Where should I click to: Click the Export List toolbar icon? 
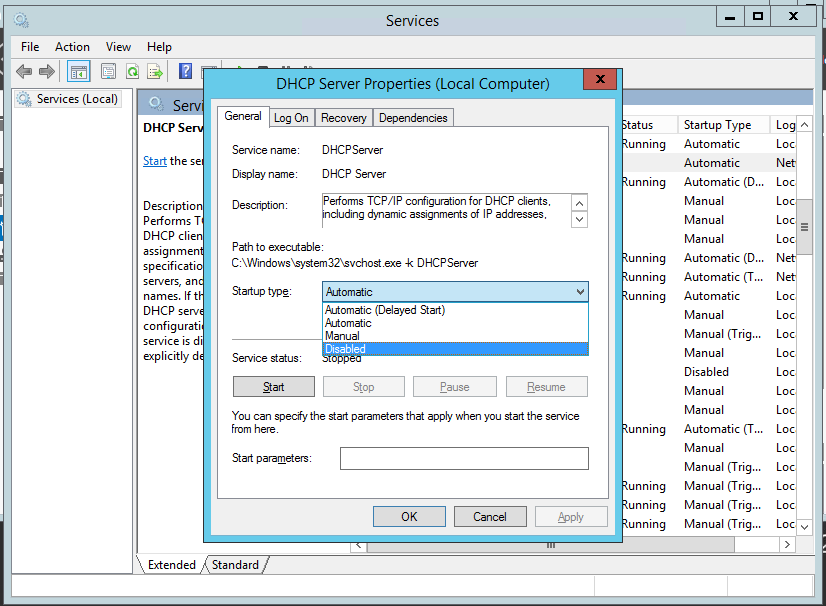(x=155, y=71)
